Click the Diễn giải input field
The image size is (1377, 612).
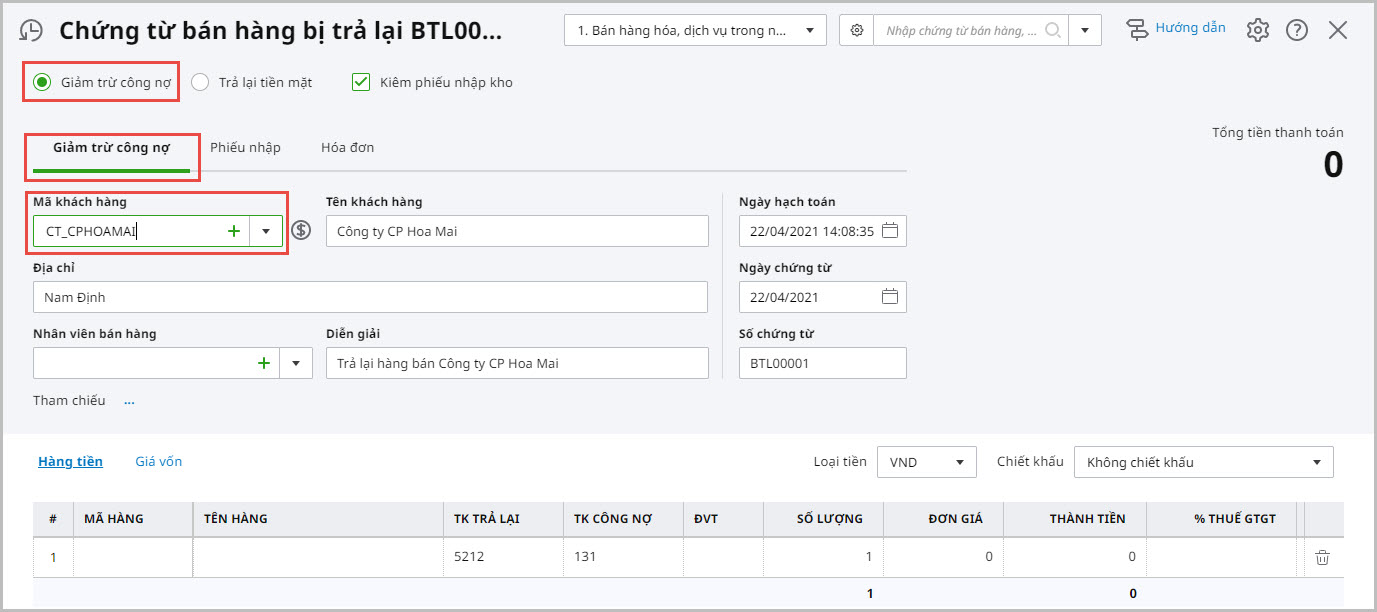click(516, 363)
